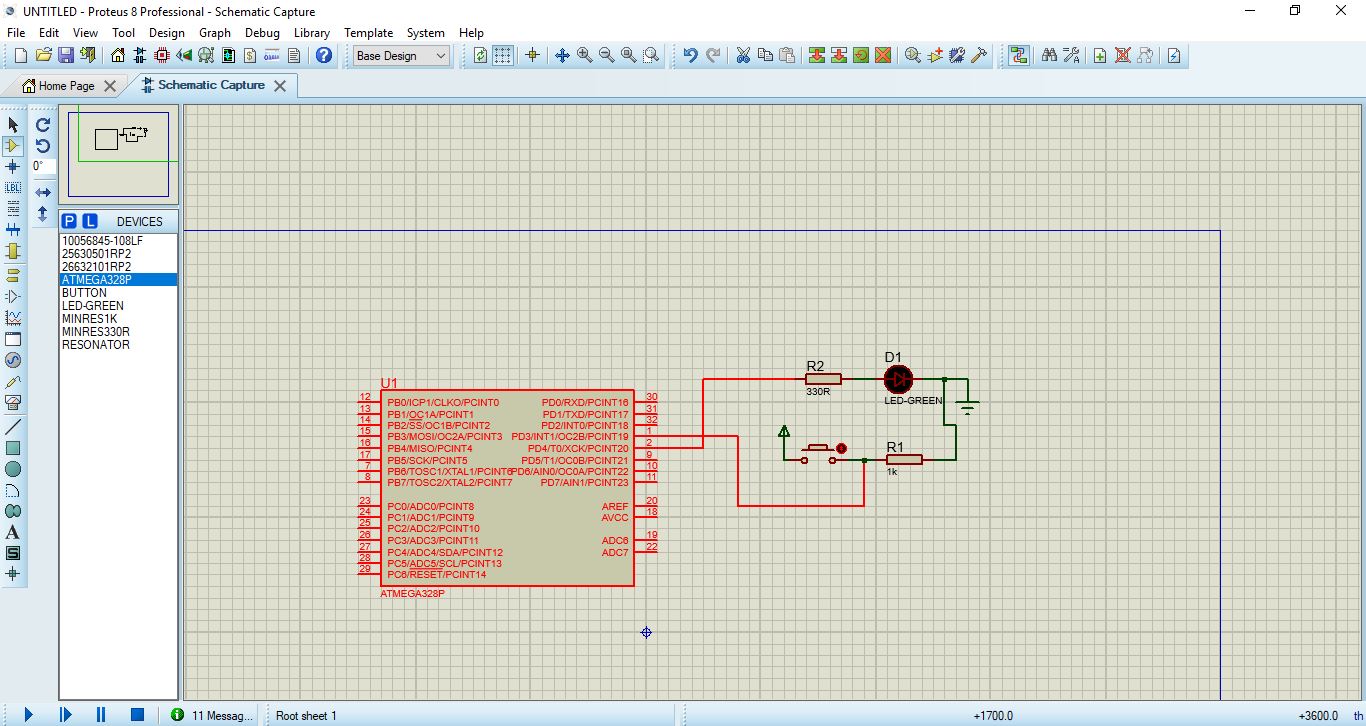Screen dimensions: 1366x726
Task: Select the Component mode tool
Action: click(x=13, y=146)
